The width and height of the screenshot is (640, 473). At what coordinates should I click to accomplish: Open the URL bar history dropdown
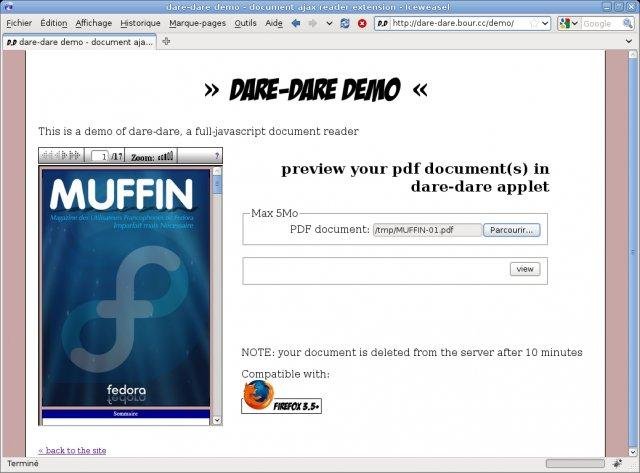[x=545, y=24]
